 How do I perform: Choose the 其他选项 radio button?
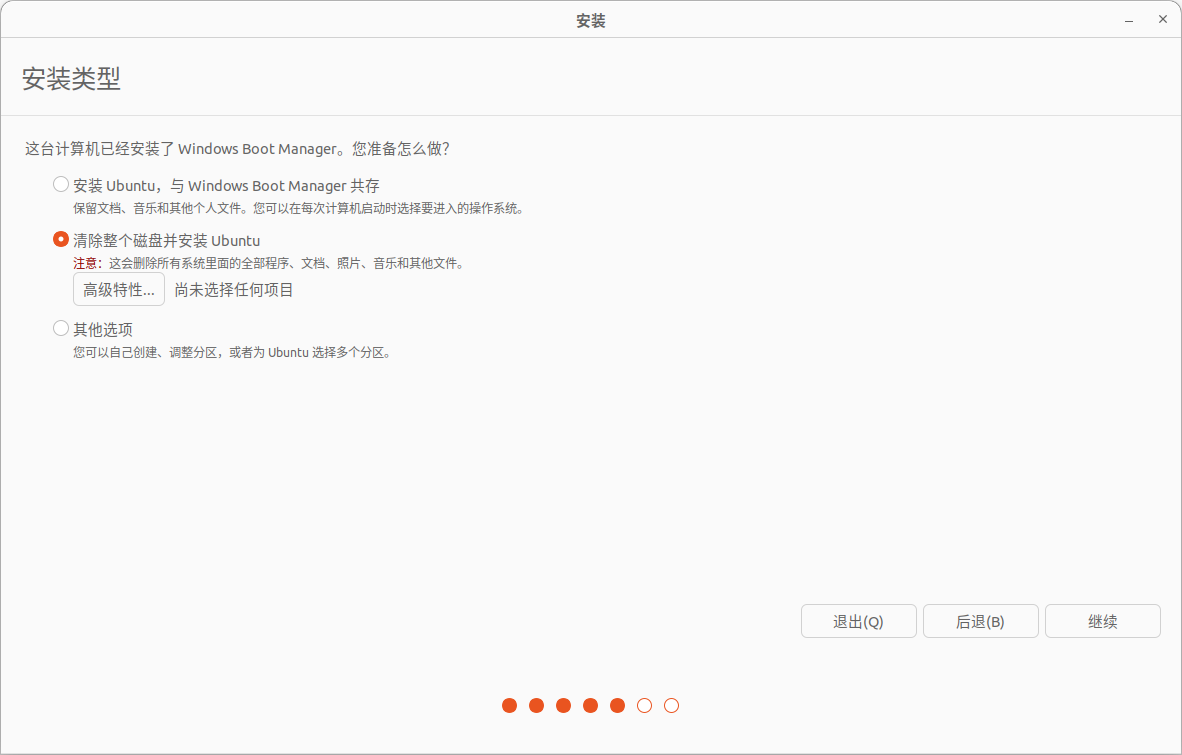[61, 329]
